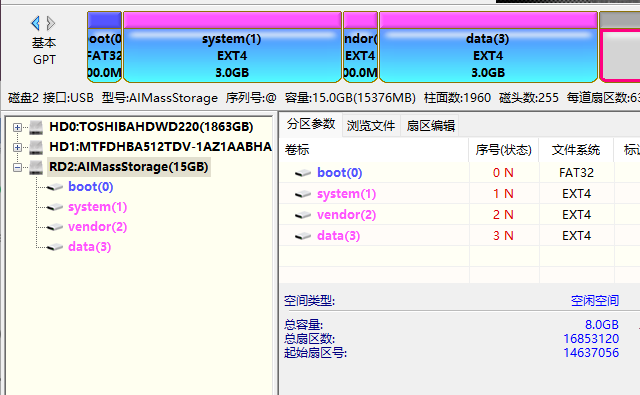The height and width of the screenshot is (395, 640).
Task: Click the 16853120 total sectors value
Action: click(591, 339)
